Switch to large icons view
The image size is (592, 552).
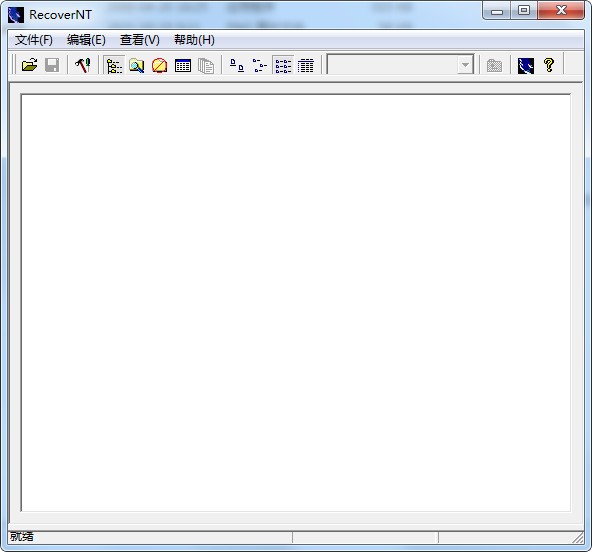237,65
